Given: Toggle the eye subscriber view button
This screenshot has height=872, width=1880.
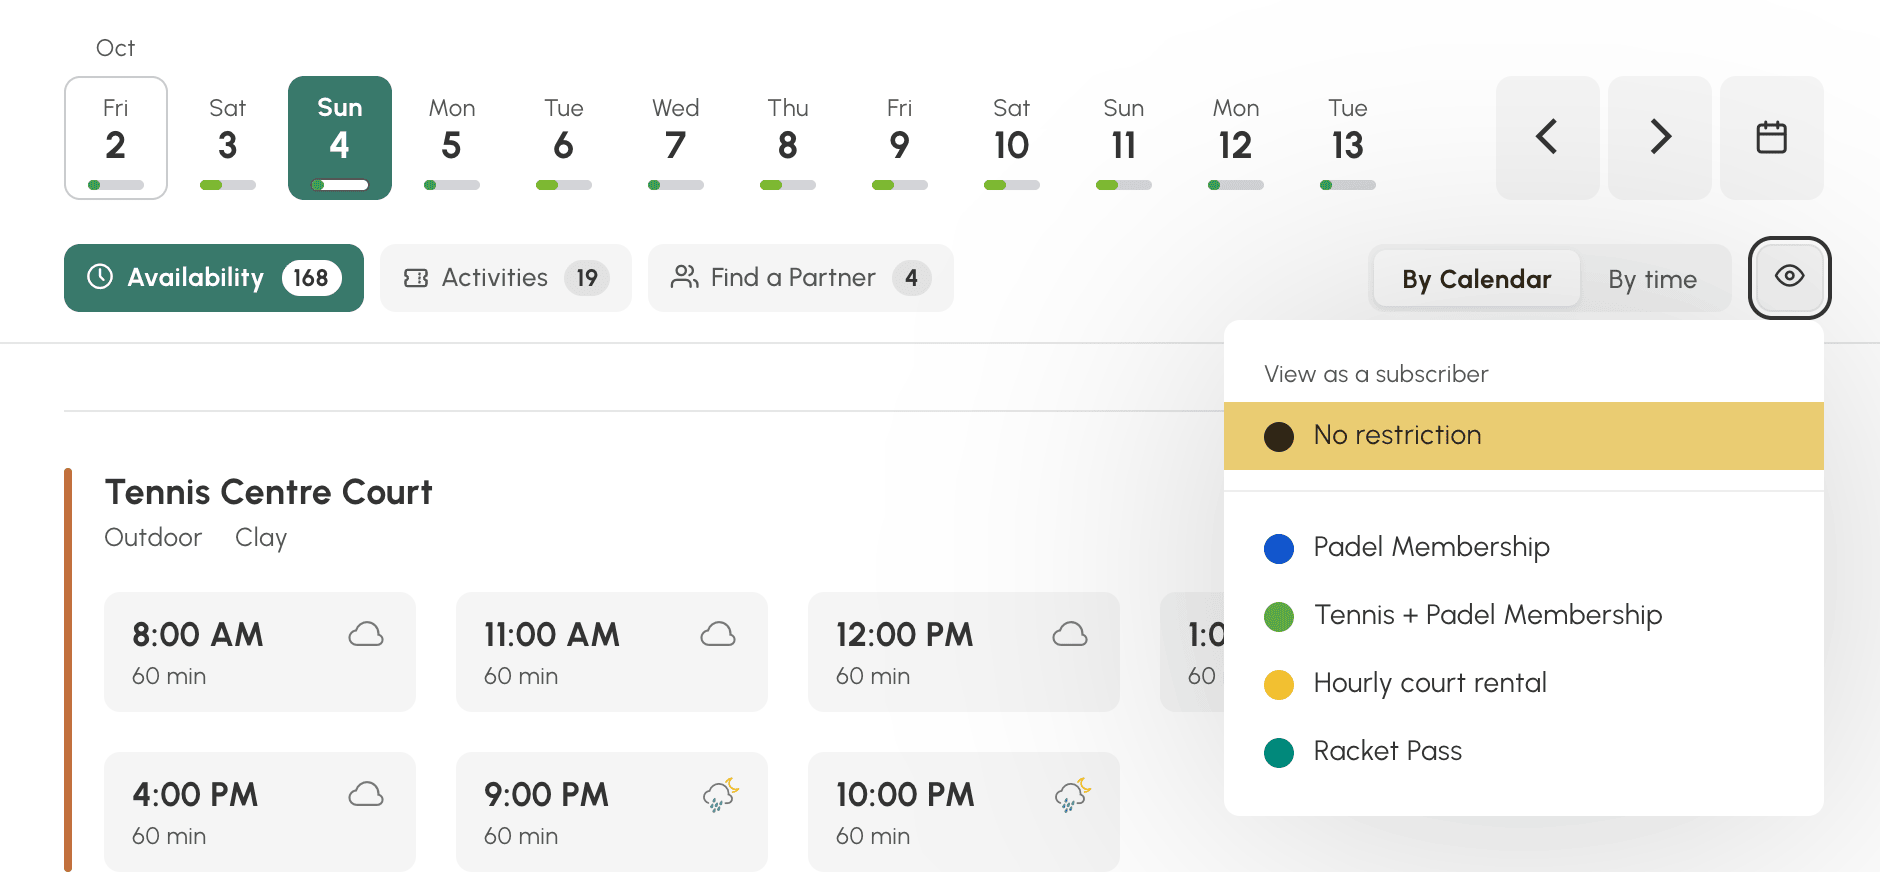Looking at the screenshot, I should click(x=1790, y=277).
